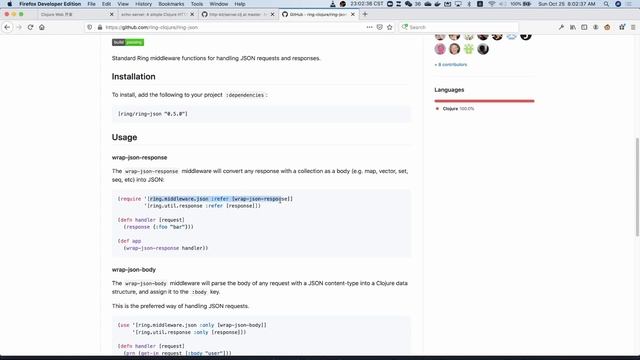Go back with the browser back arrow
This screenshot has width=640, height=360.
pos(7,27)
